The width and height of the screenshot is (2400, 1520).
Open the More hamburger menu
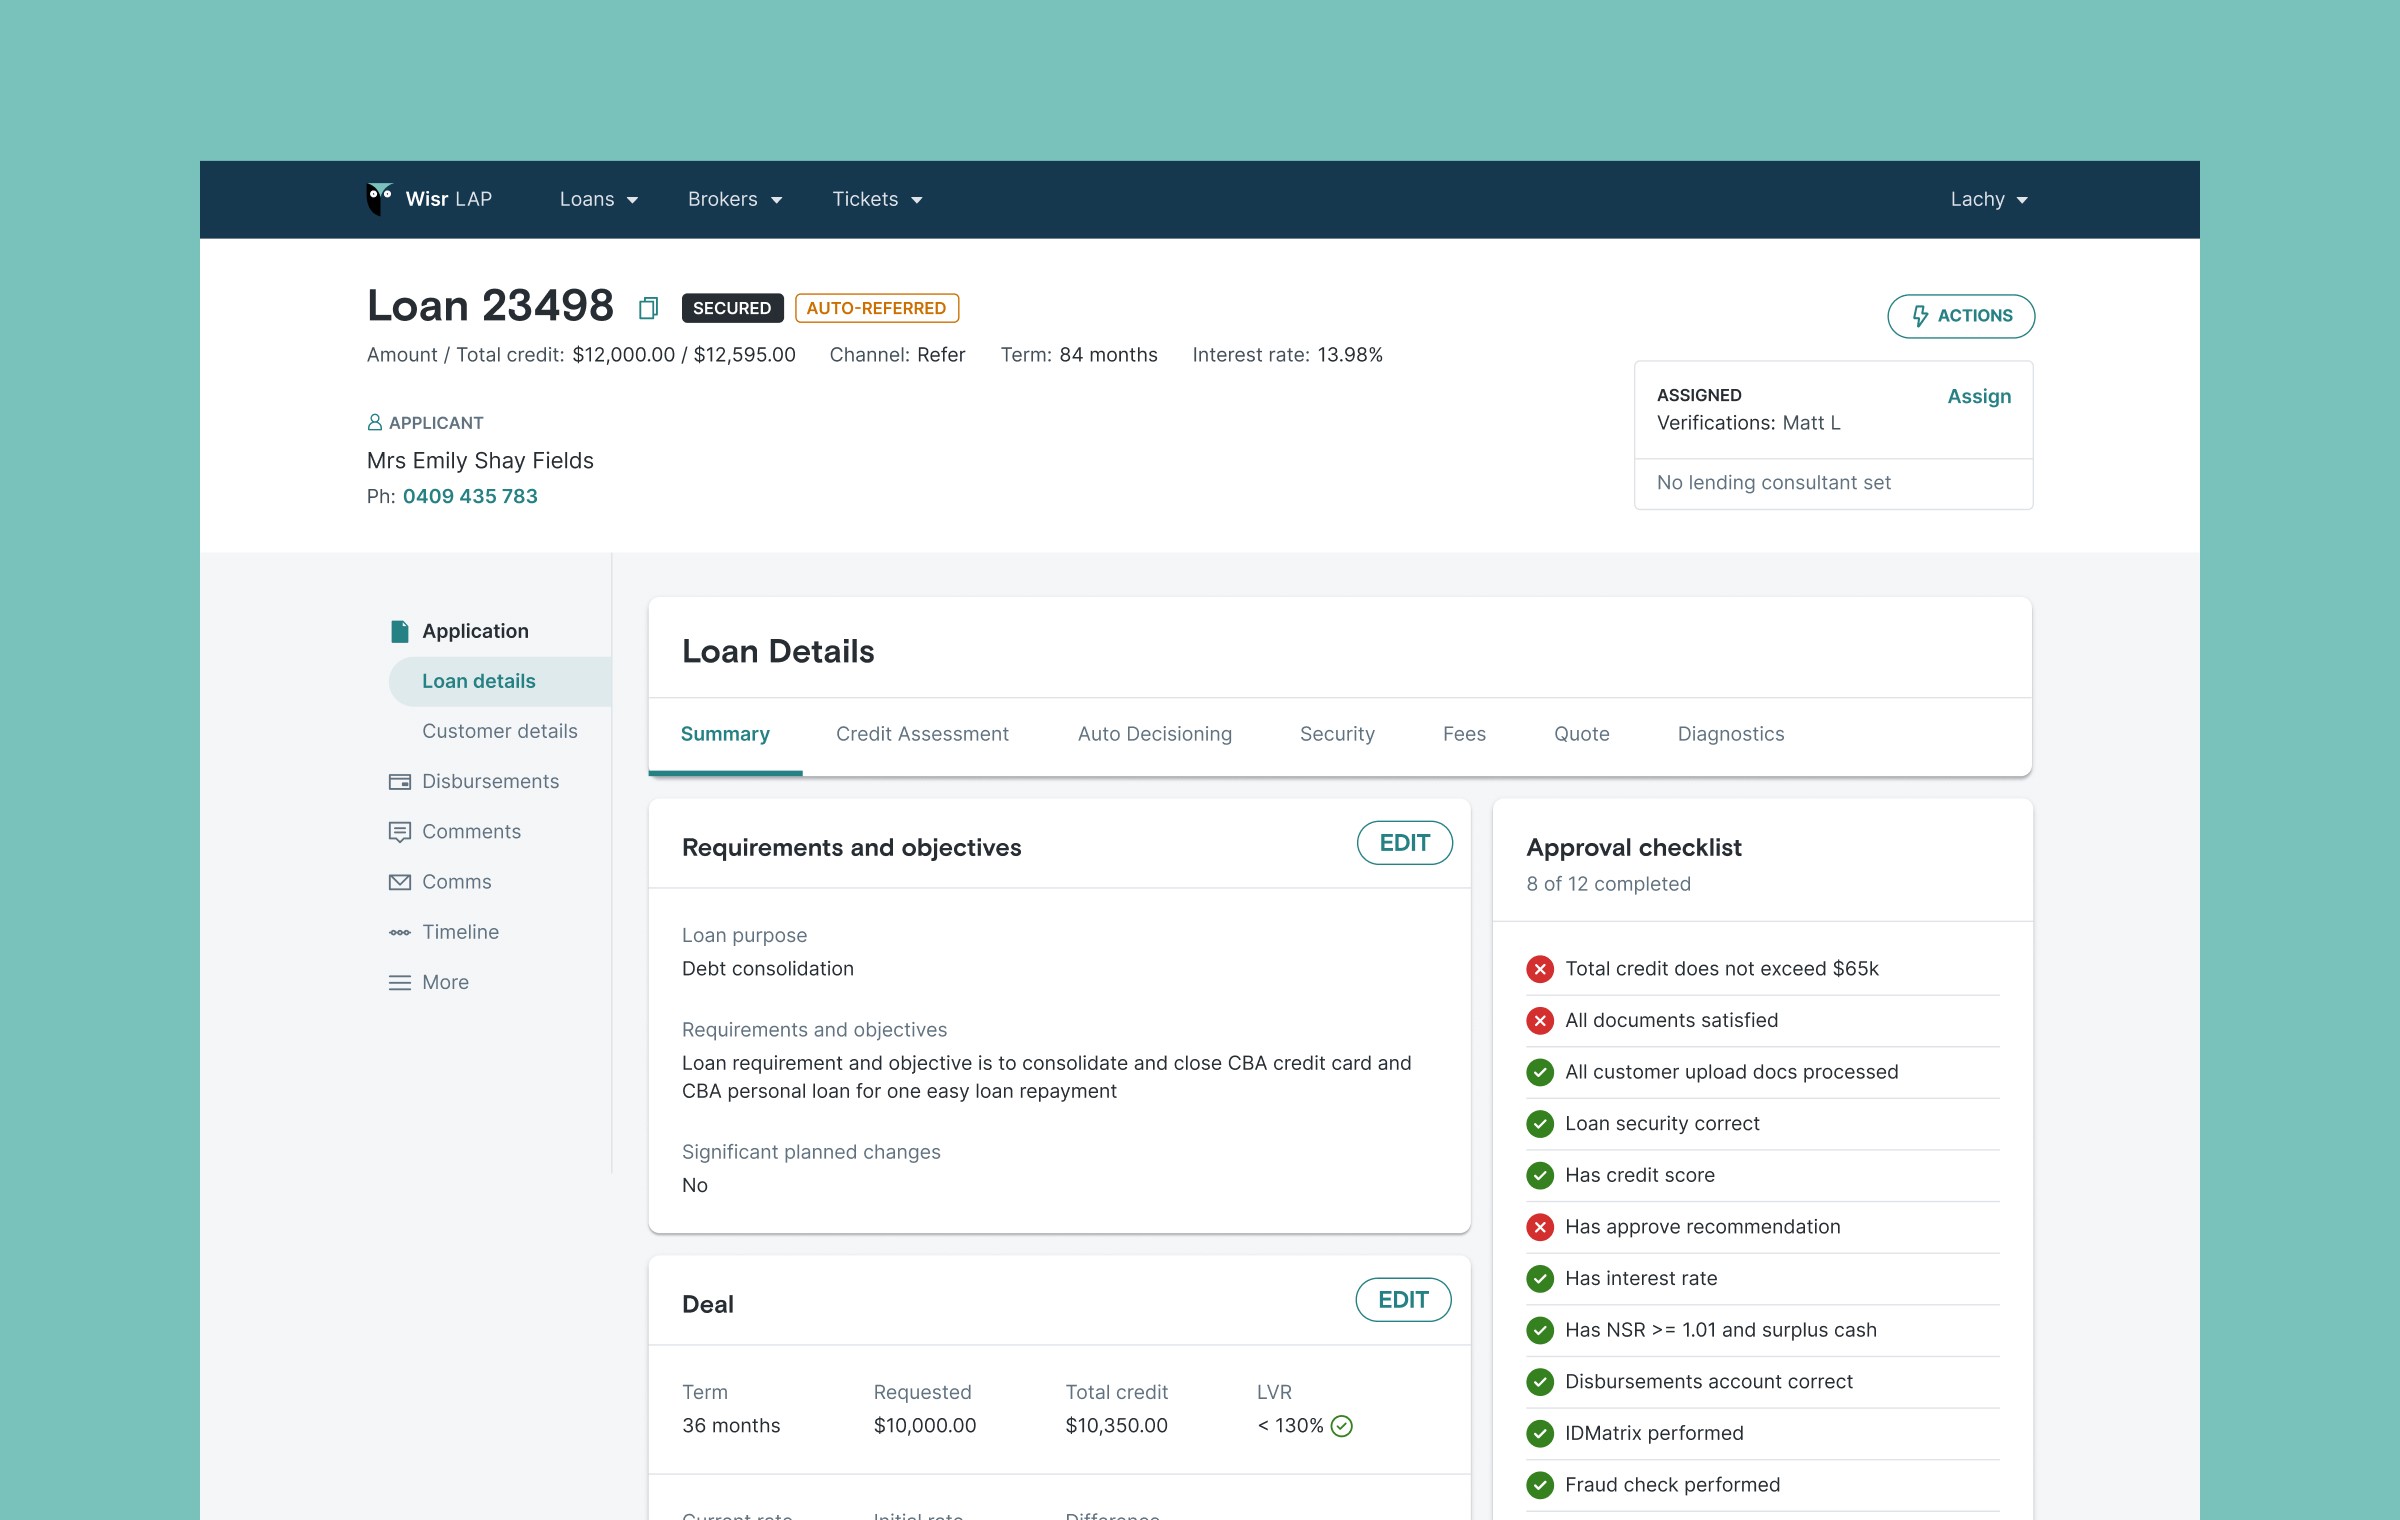(x=400, y=982)
